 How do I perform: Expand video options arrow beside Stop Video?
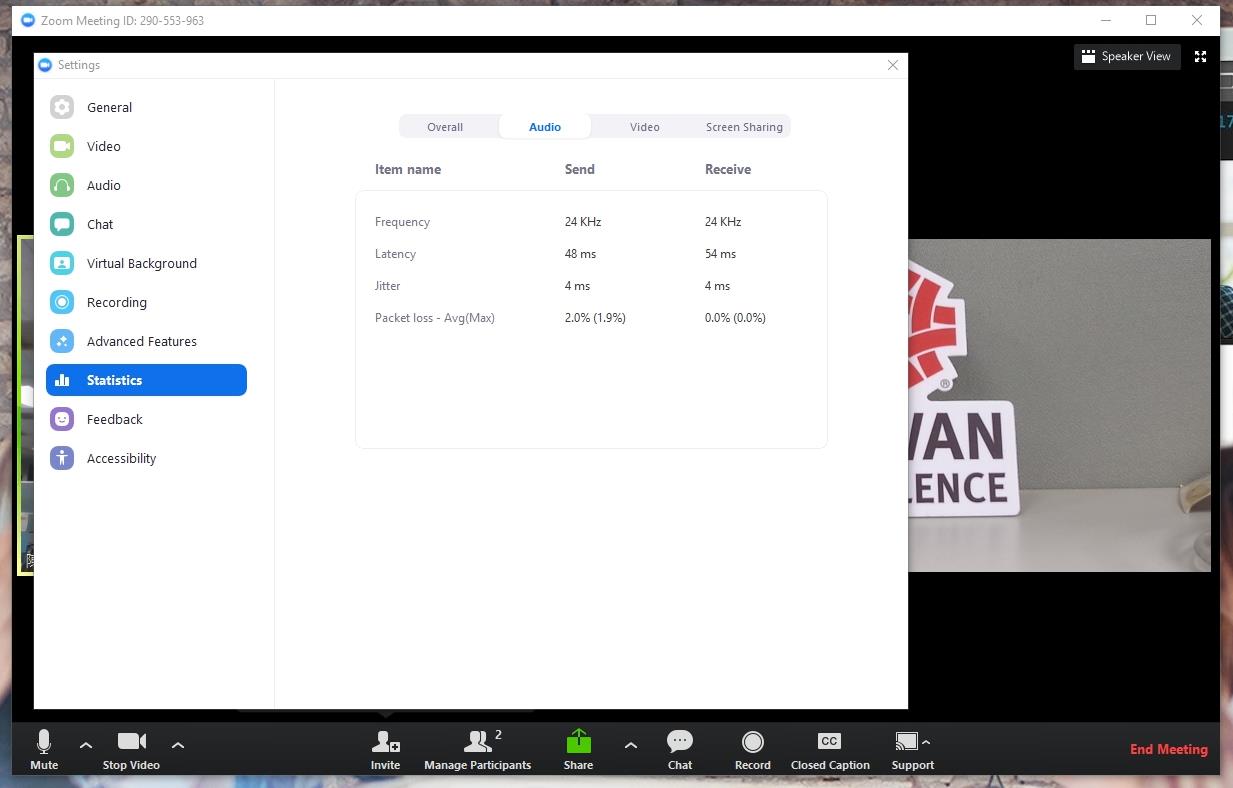[178, 745]
